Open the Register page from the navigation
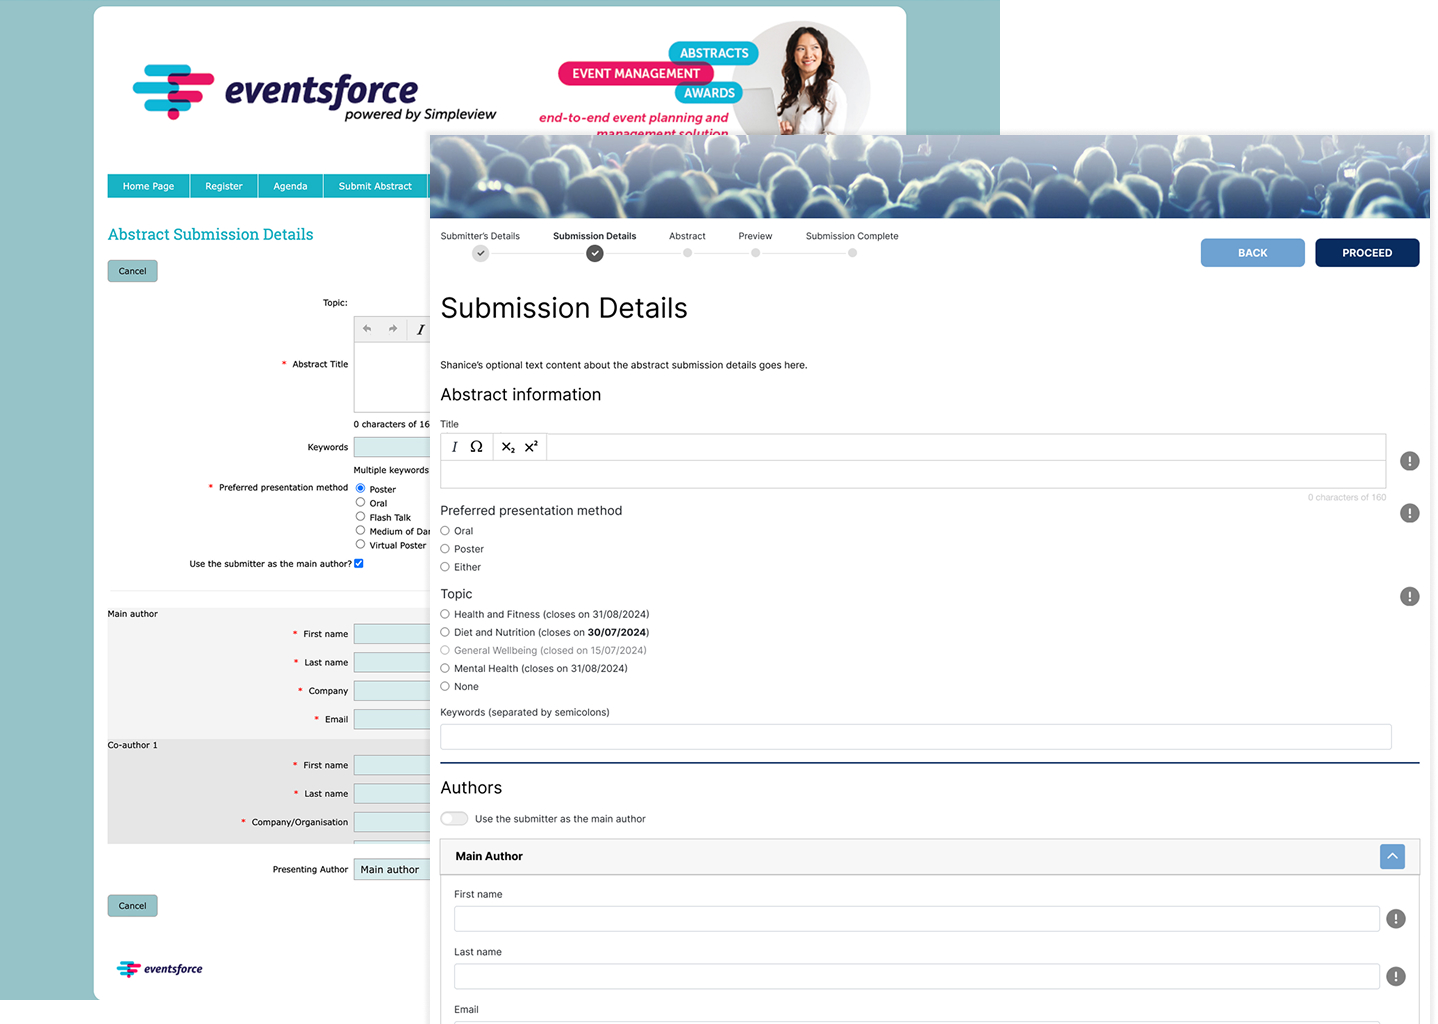The height and width of the screenshot is (1024, 1438). (223, 185)
